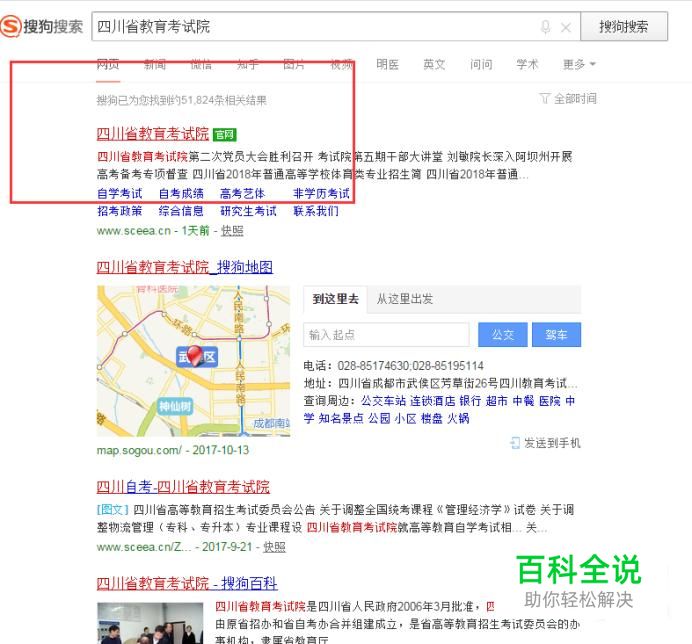
Task: Click the 高考艺体 sublink
Action: pyautogui.click(x=243, y=193)
